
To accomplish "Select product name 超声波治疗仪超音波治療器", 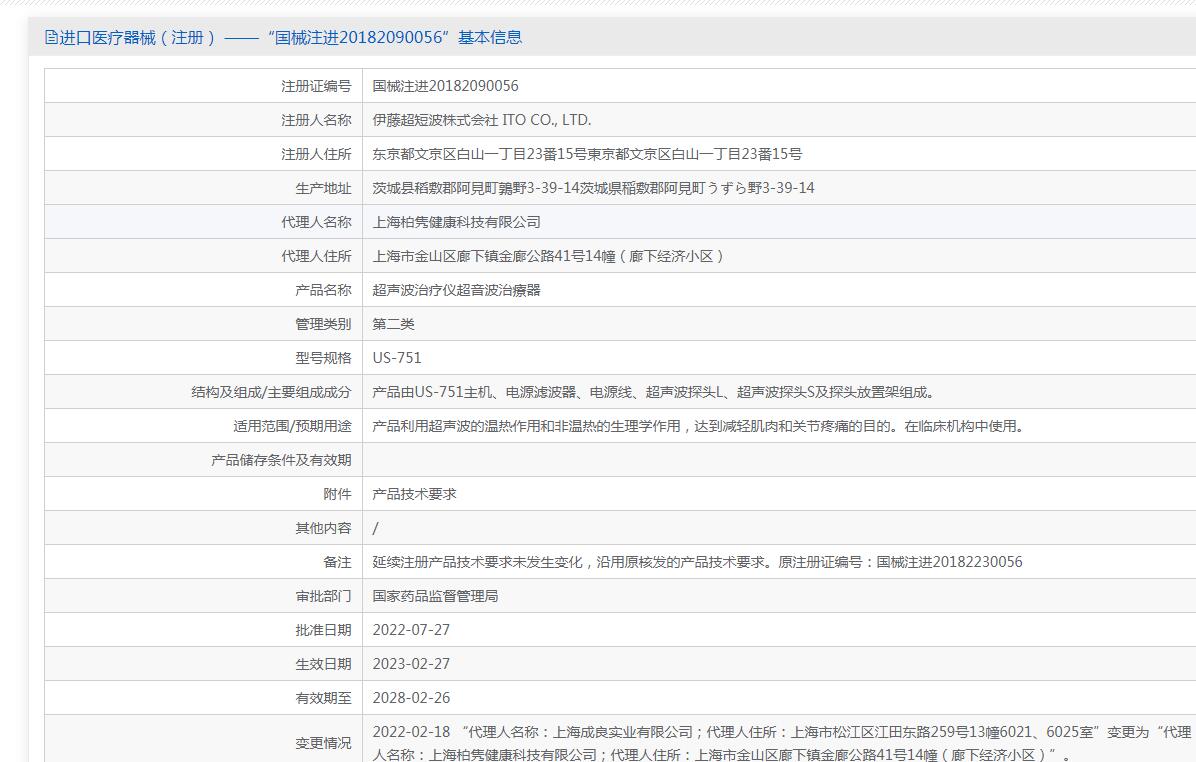I will [x=457, y=291].
